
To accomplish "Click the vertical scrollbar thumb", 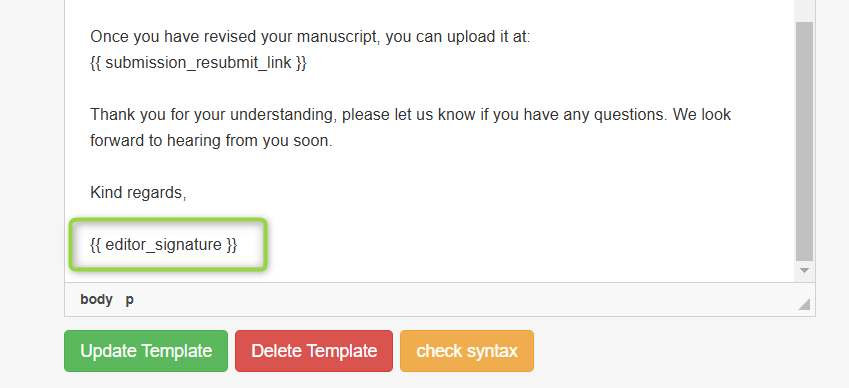I will [x=804, y=141].
